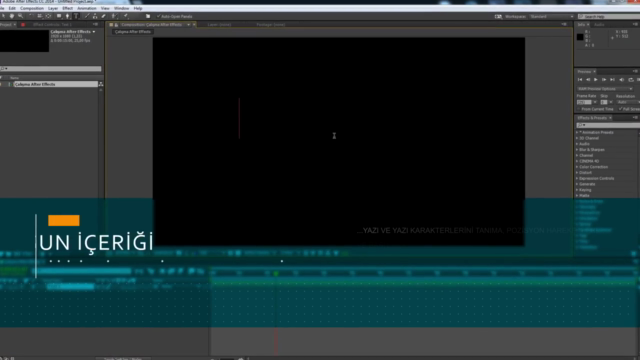Expand Generate effects category
Viewport: 640px width, 360px height.
pos(577,184)
